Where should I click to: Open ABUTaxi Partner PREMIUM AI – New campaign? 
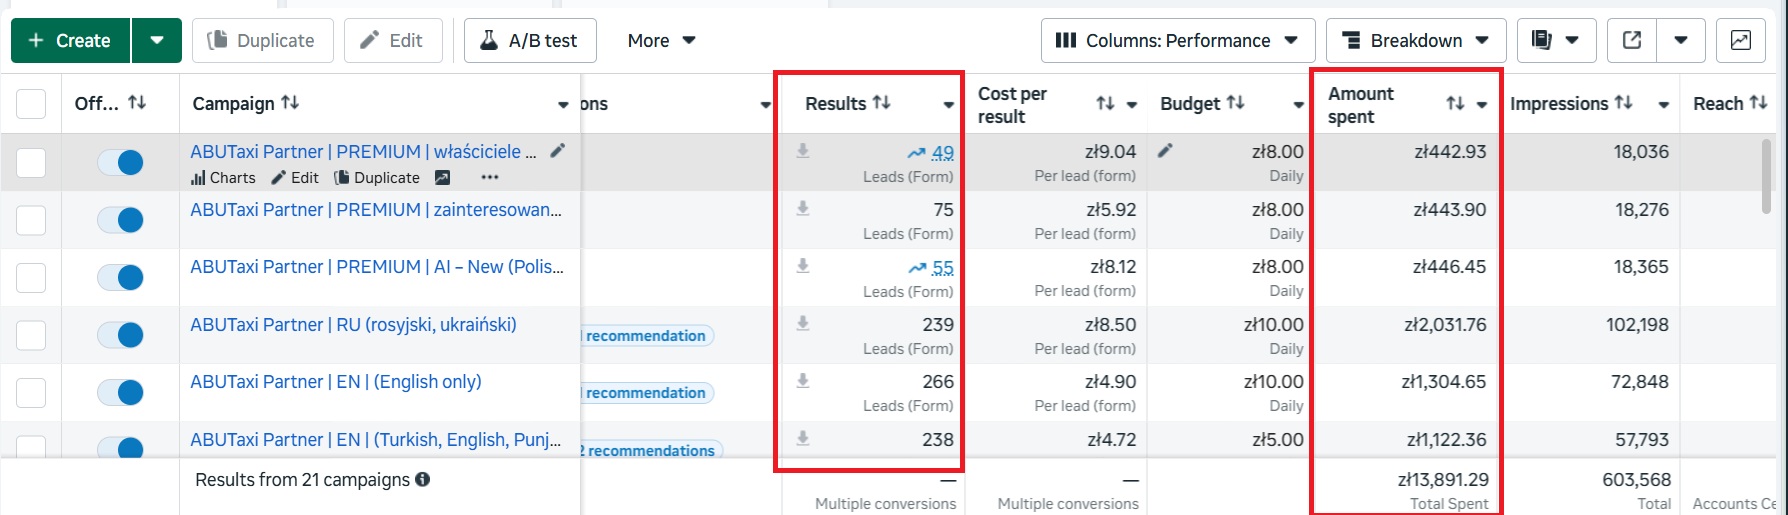point(376,267)
